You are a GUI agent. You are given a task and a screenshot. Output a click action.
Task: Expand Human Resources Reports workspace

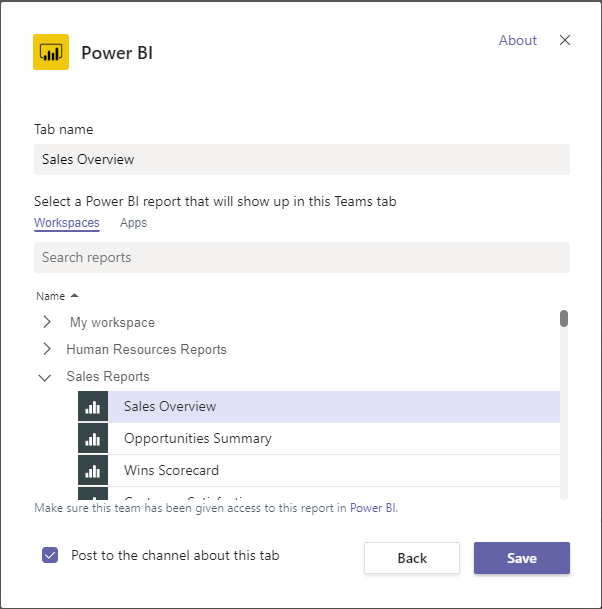[47, 349]
